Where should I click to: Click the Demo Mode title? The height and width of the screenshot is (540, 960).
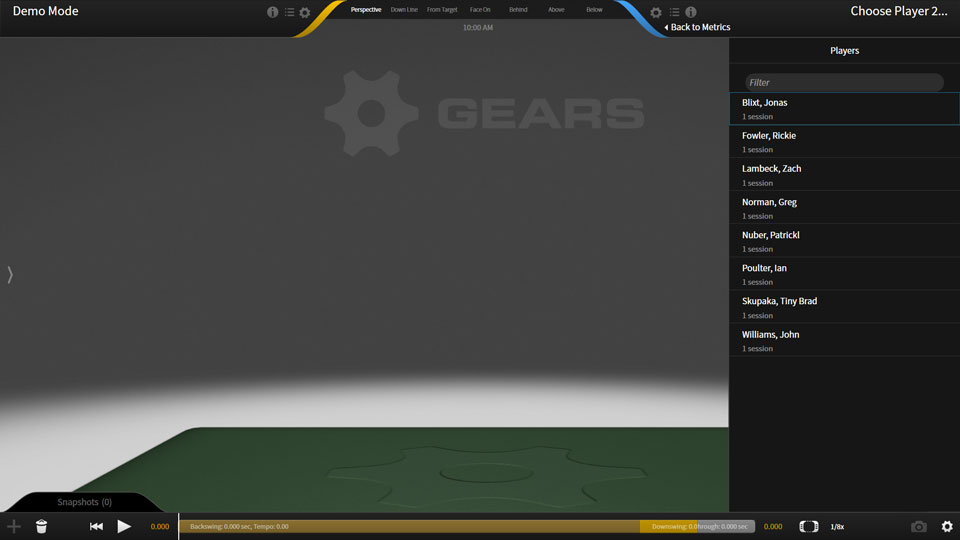pyautogui.click(x=45, y=11)
